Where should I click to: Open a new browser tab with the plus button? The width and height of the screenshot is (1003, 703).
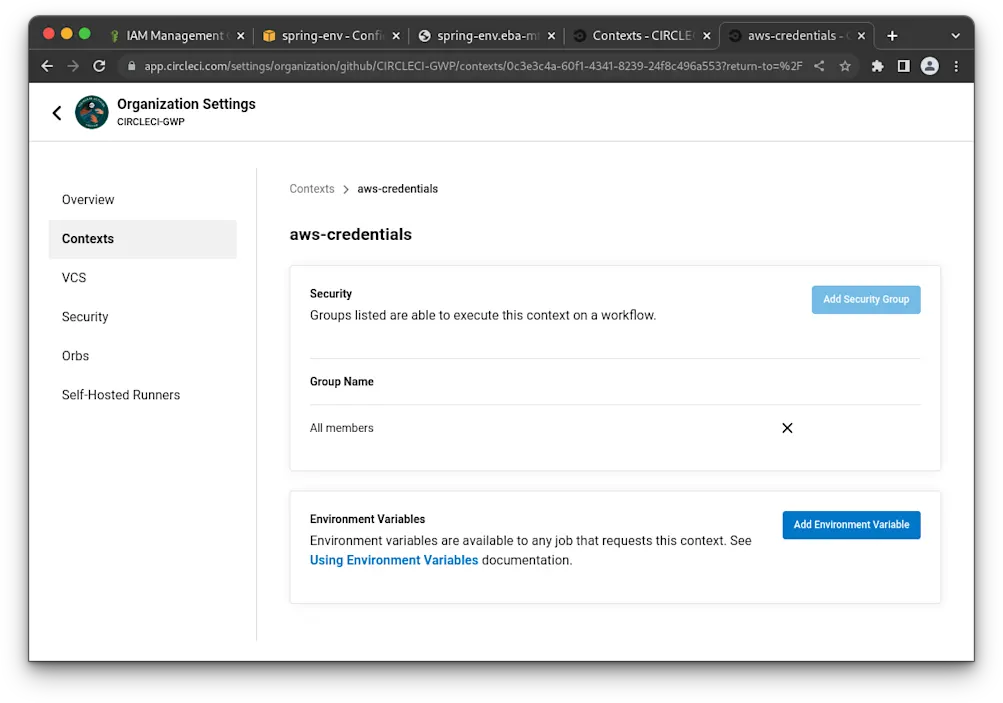891,35
